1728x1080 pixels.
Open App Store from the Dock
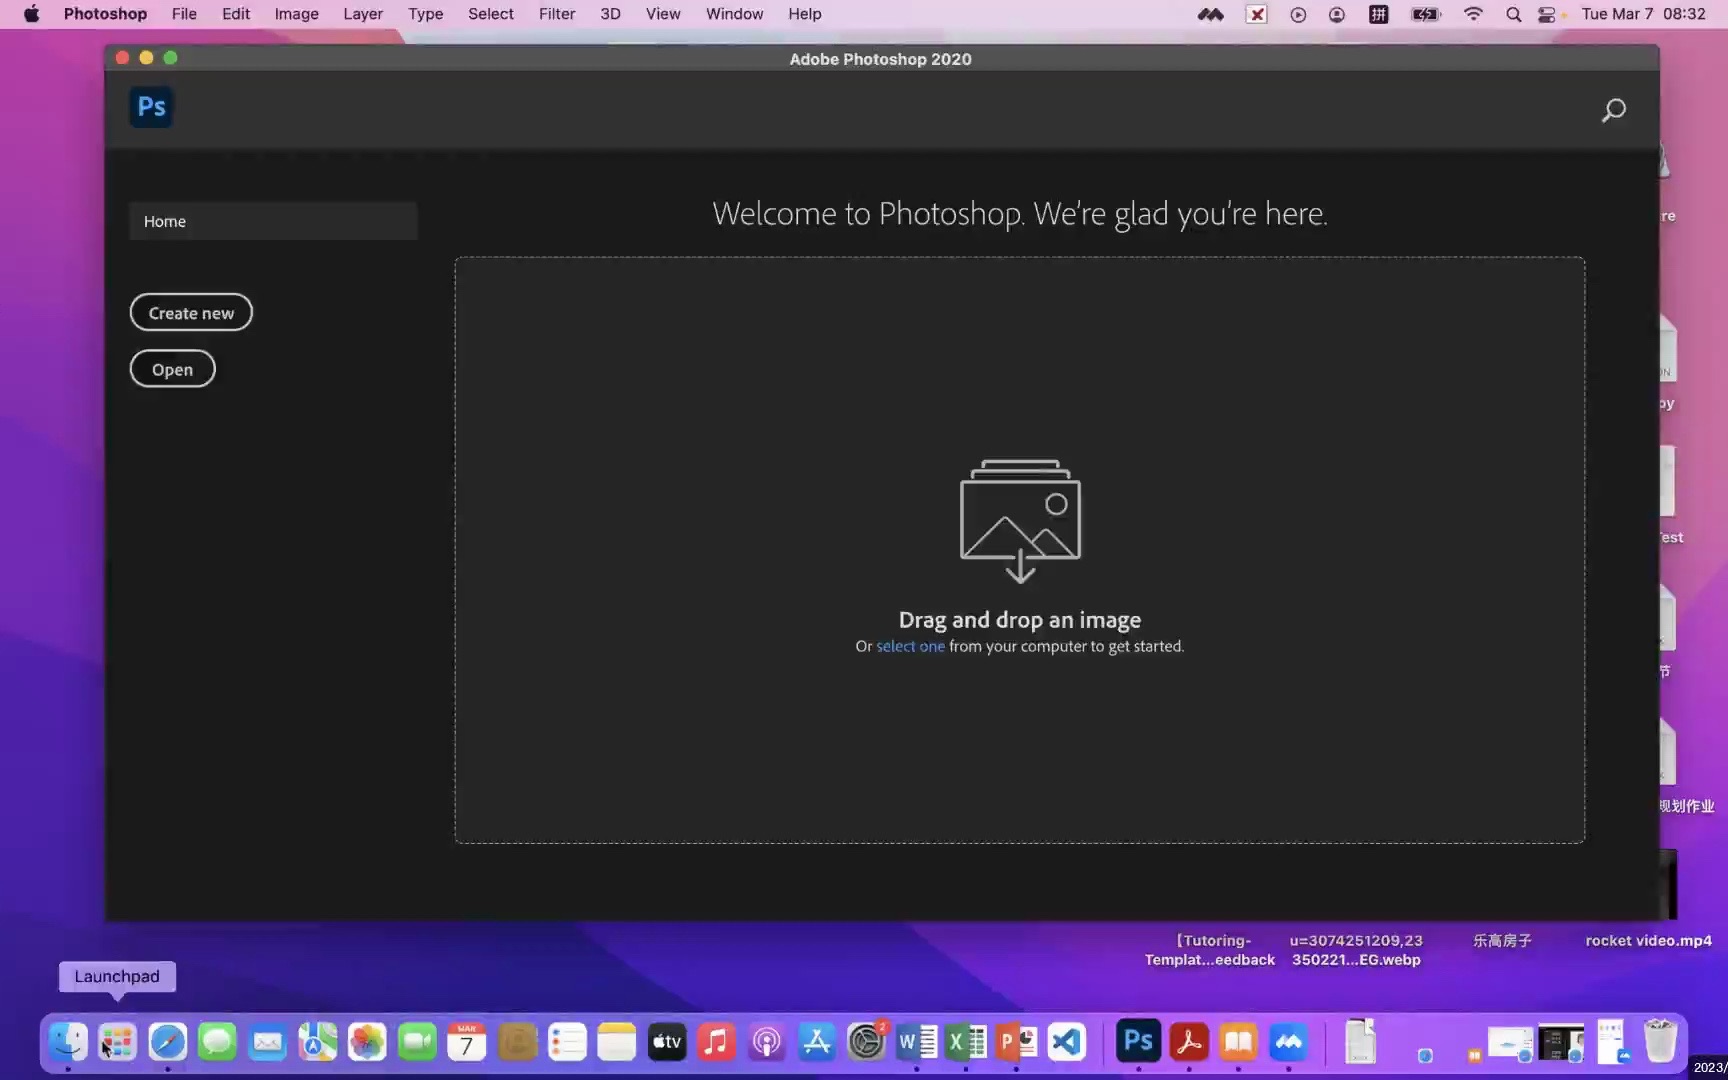point(817,1042)
